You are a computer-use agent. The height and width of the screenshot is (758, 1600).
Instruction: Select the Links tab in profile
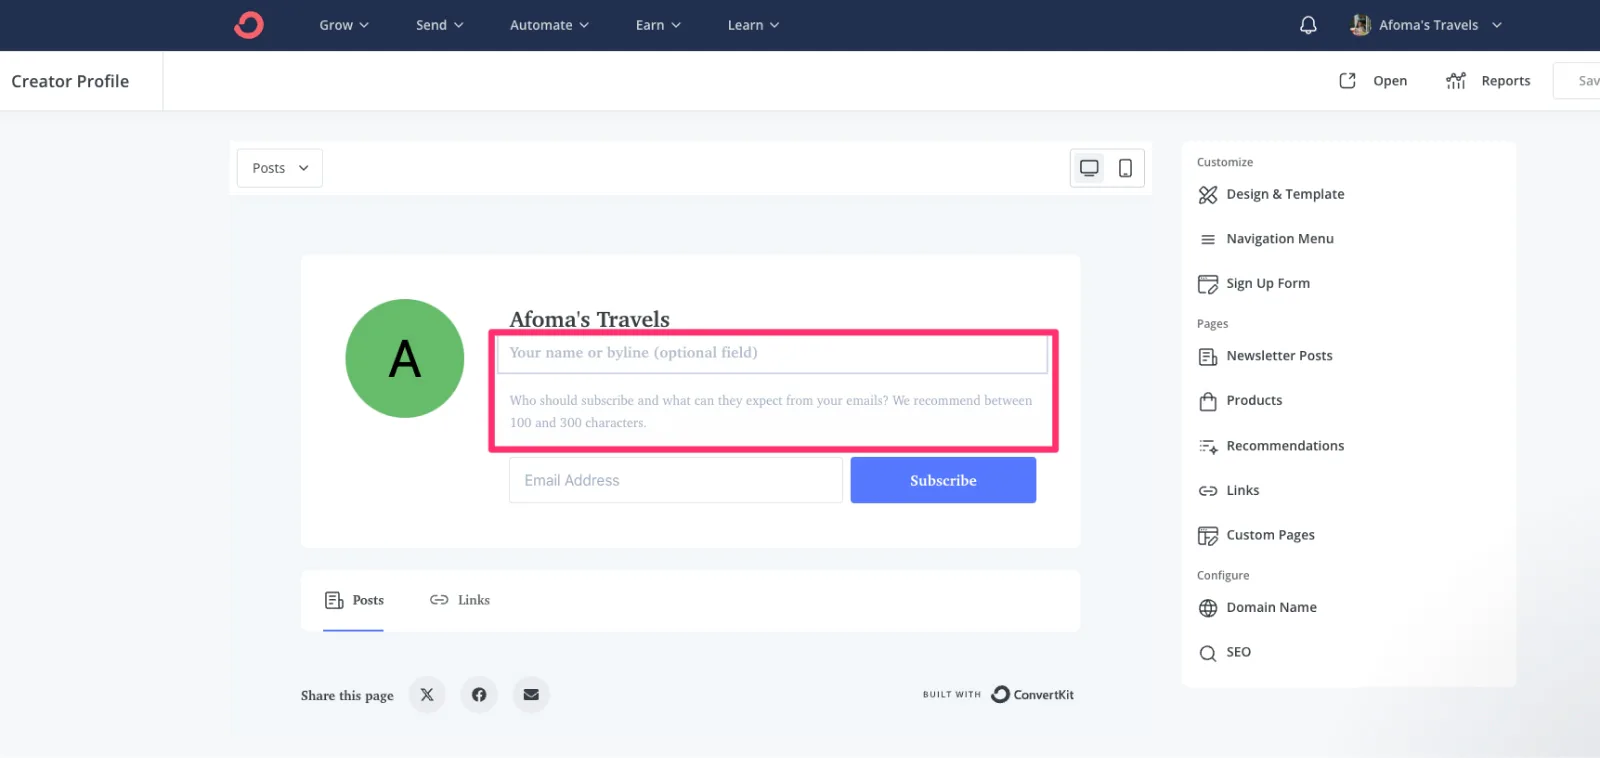(x=460, y=600)
